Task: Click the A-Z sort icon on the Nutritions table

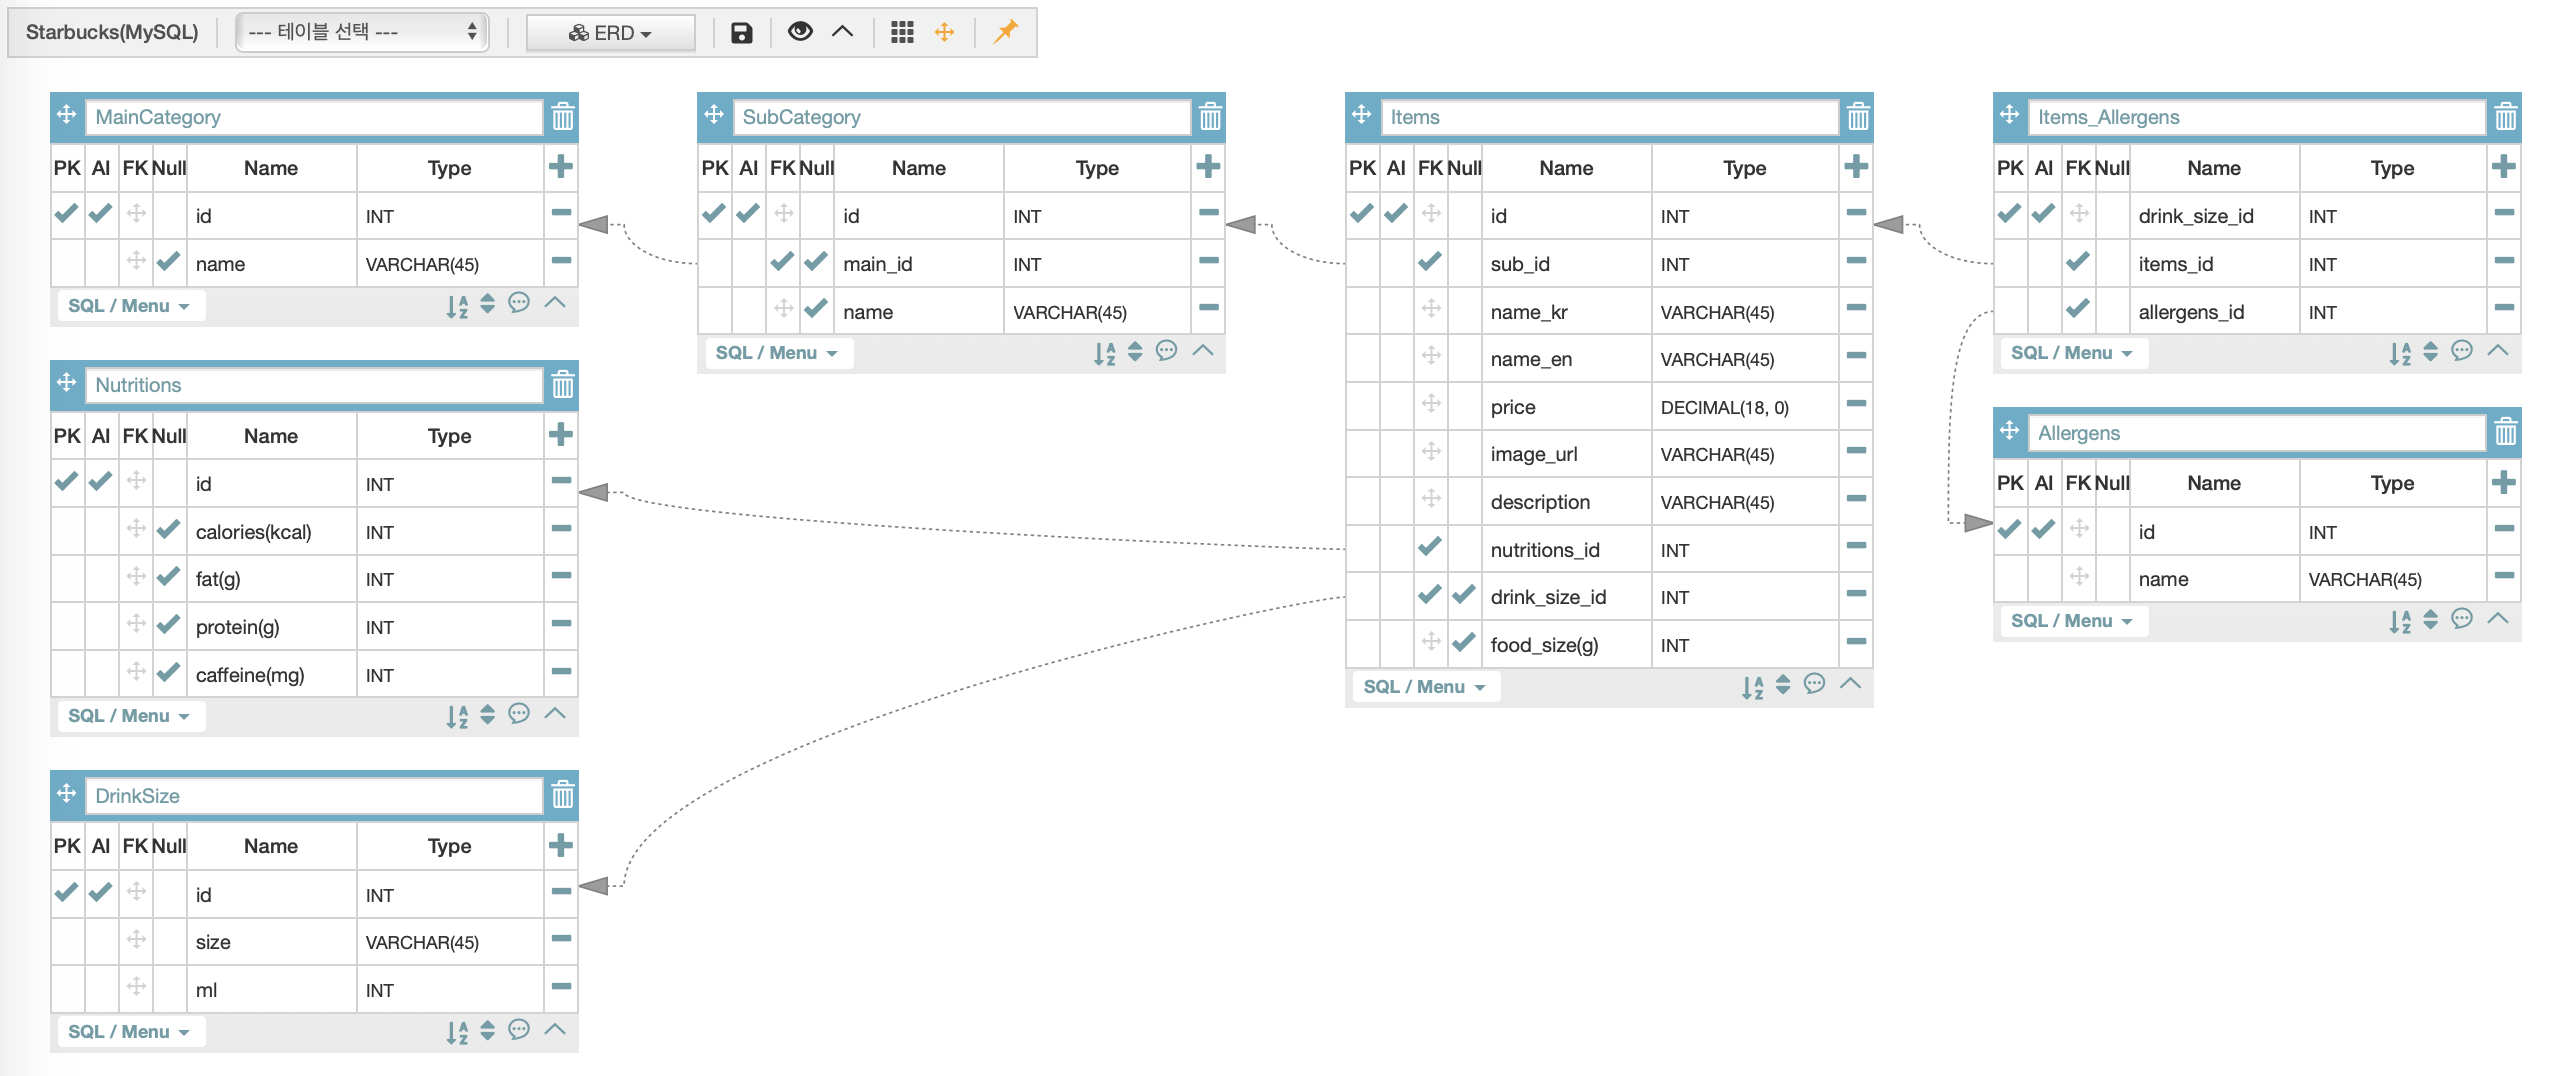Action: 459,716
